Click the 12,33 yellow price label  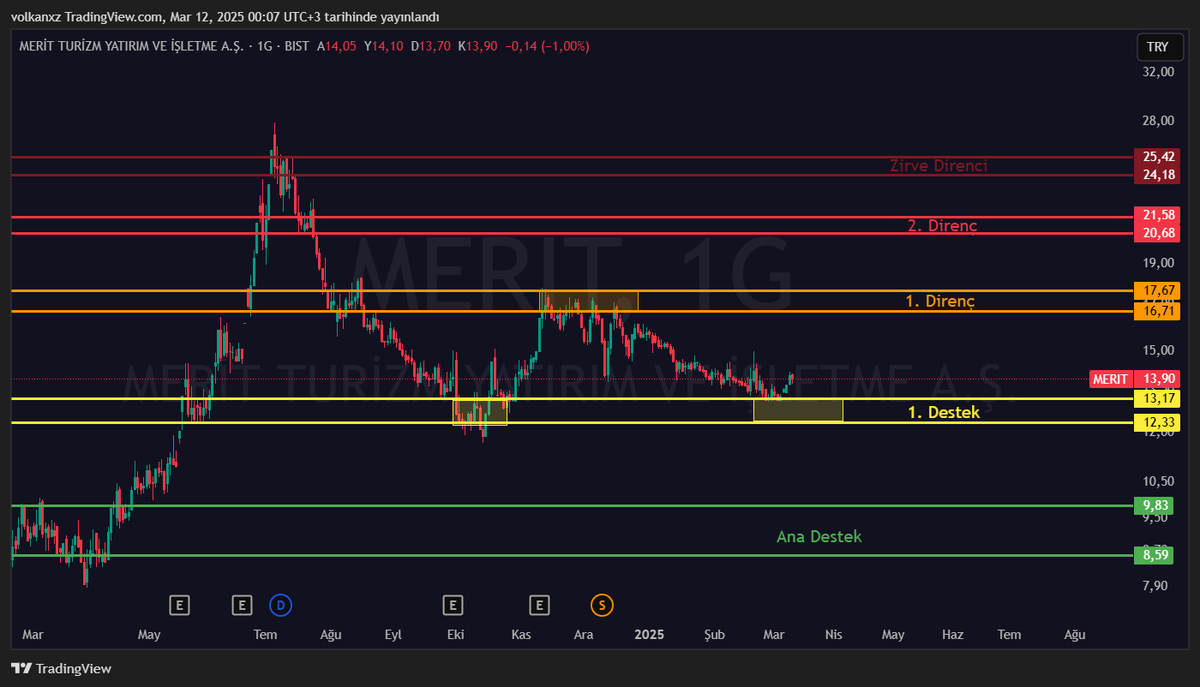1158,423
